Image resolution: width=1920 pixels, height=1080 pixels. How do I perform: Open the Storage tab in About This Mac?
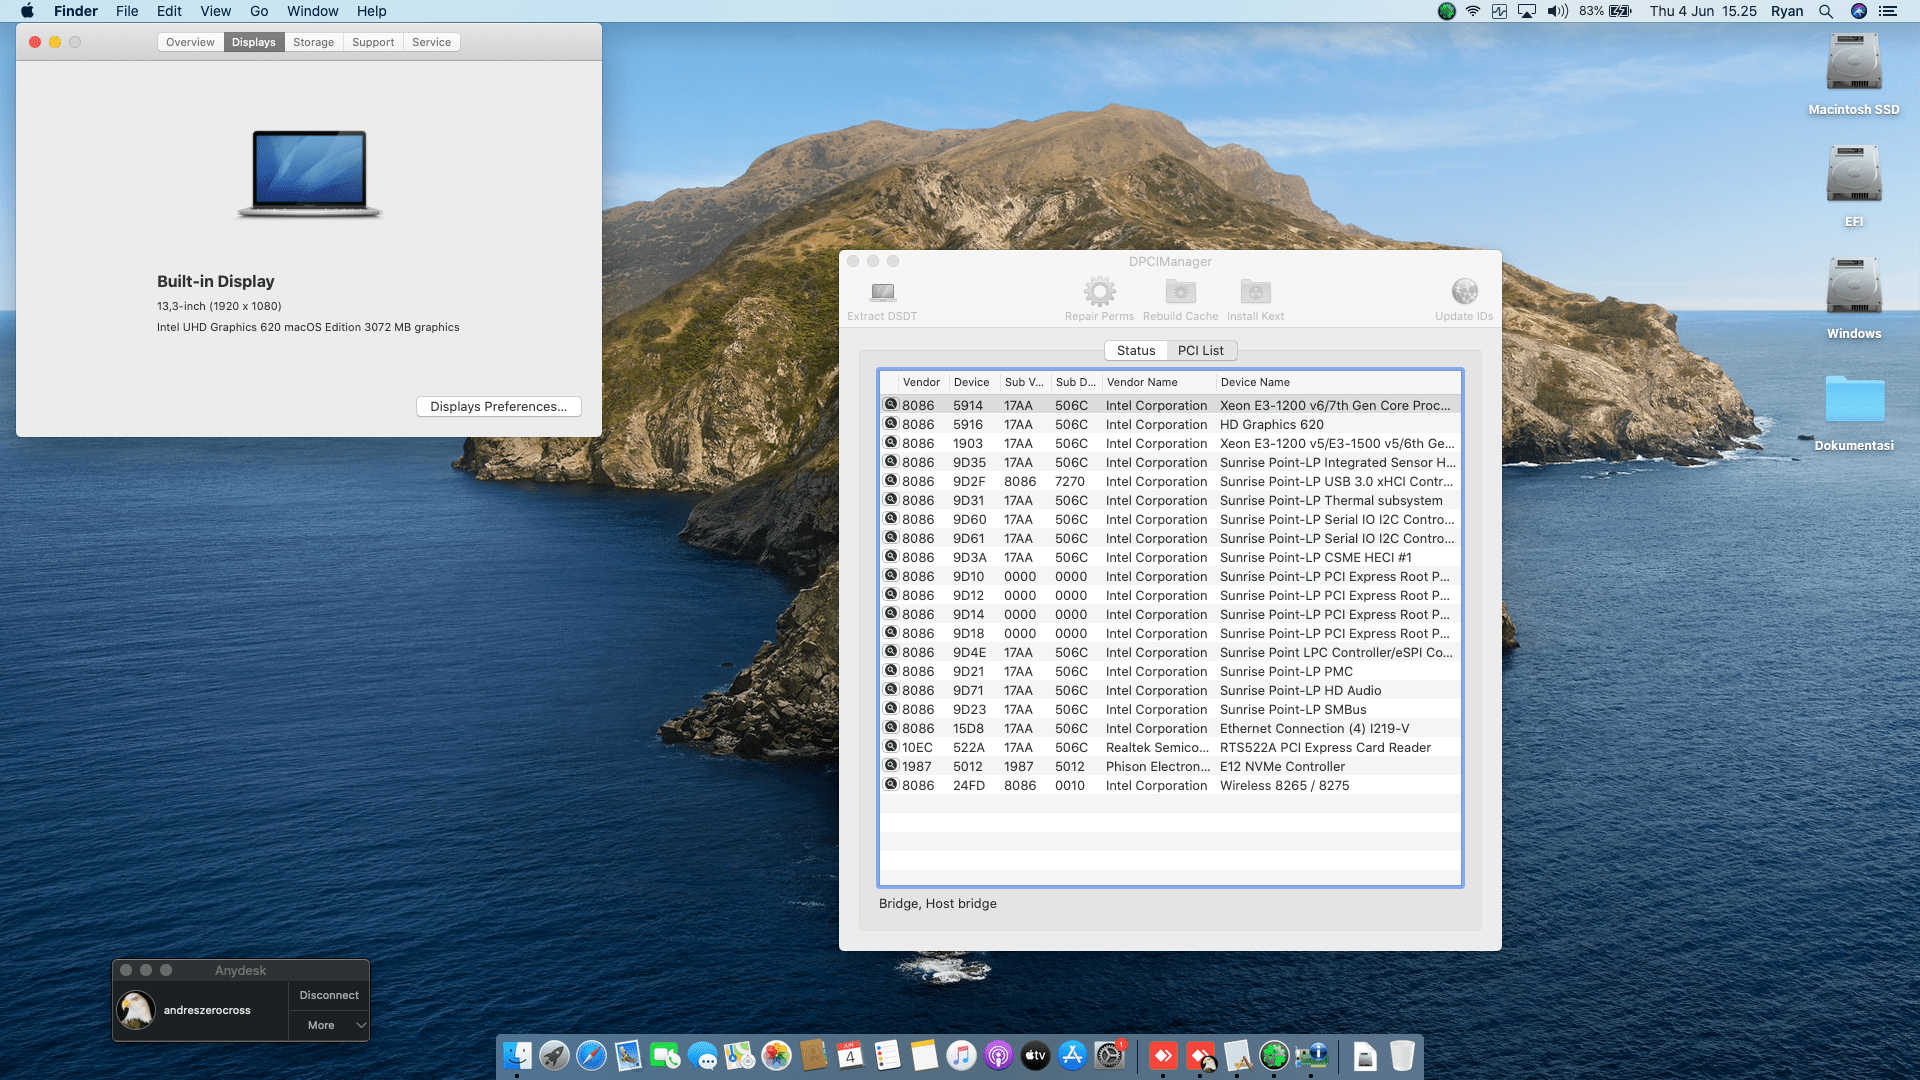[x=313, y=42]
